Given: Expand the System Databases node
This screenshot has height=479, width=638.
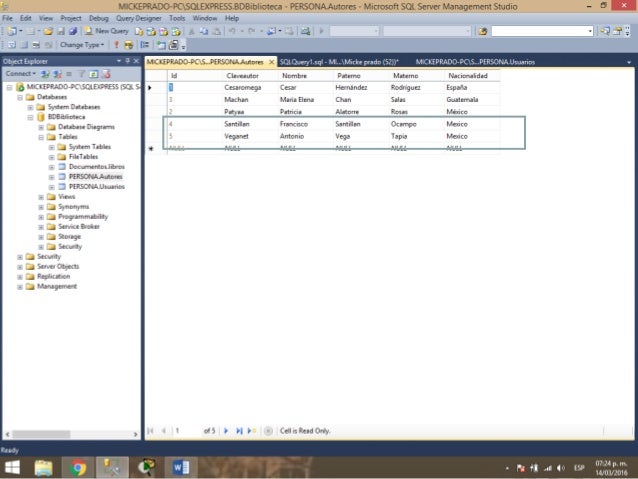Looking at the screenshot, I should (30, 107).
